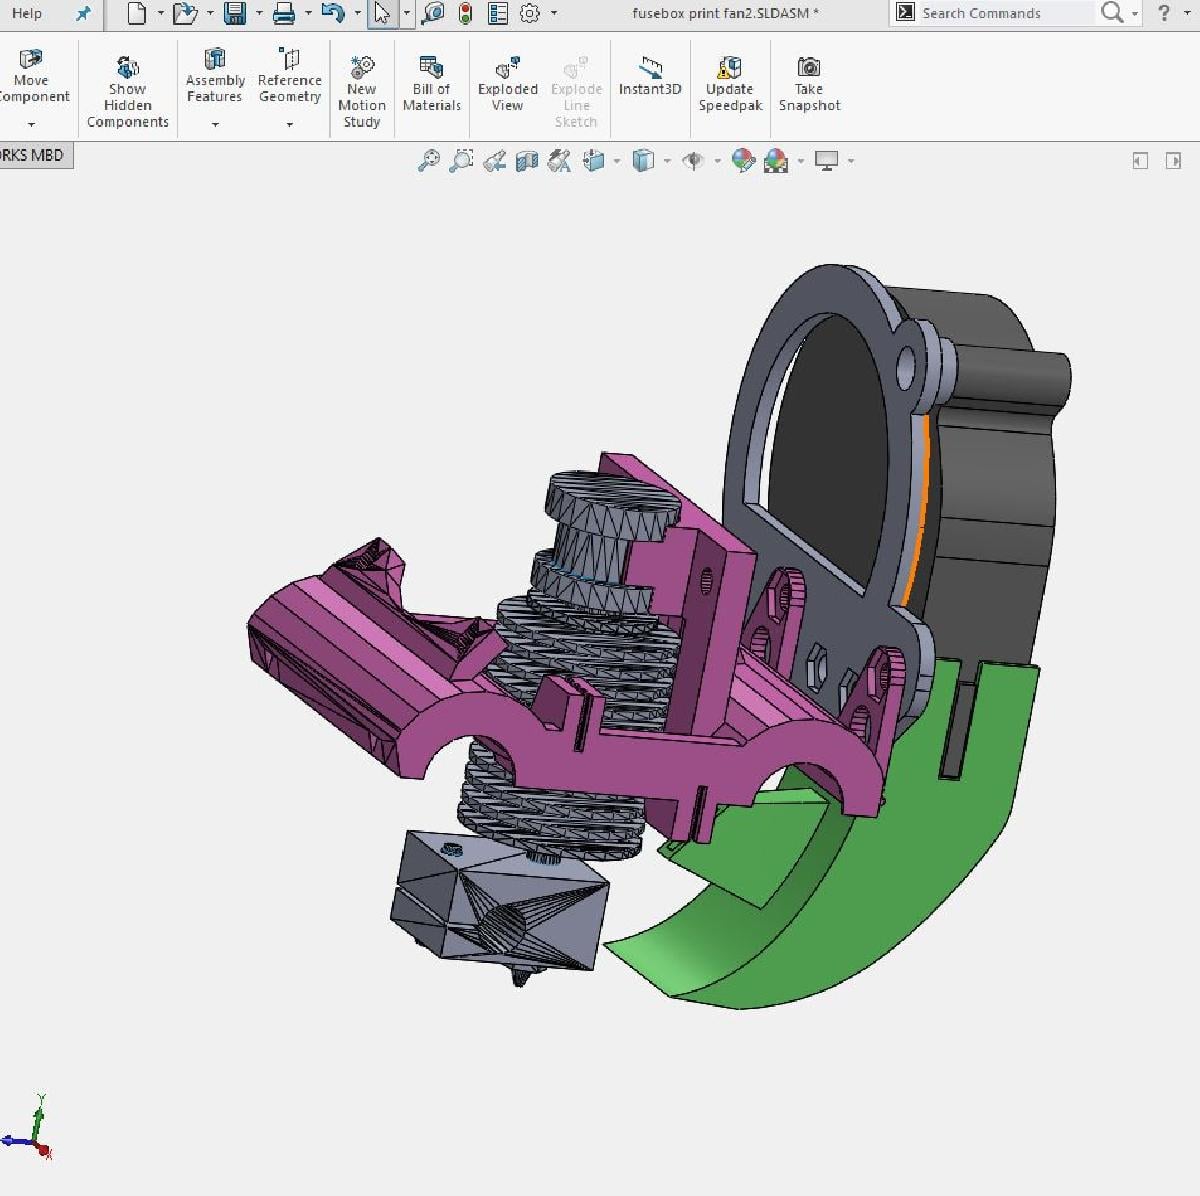1200x1196 pixels.
Task: Click the Take Snapshot camera icon
Action: tap(809, 67)
